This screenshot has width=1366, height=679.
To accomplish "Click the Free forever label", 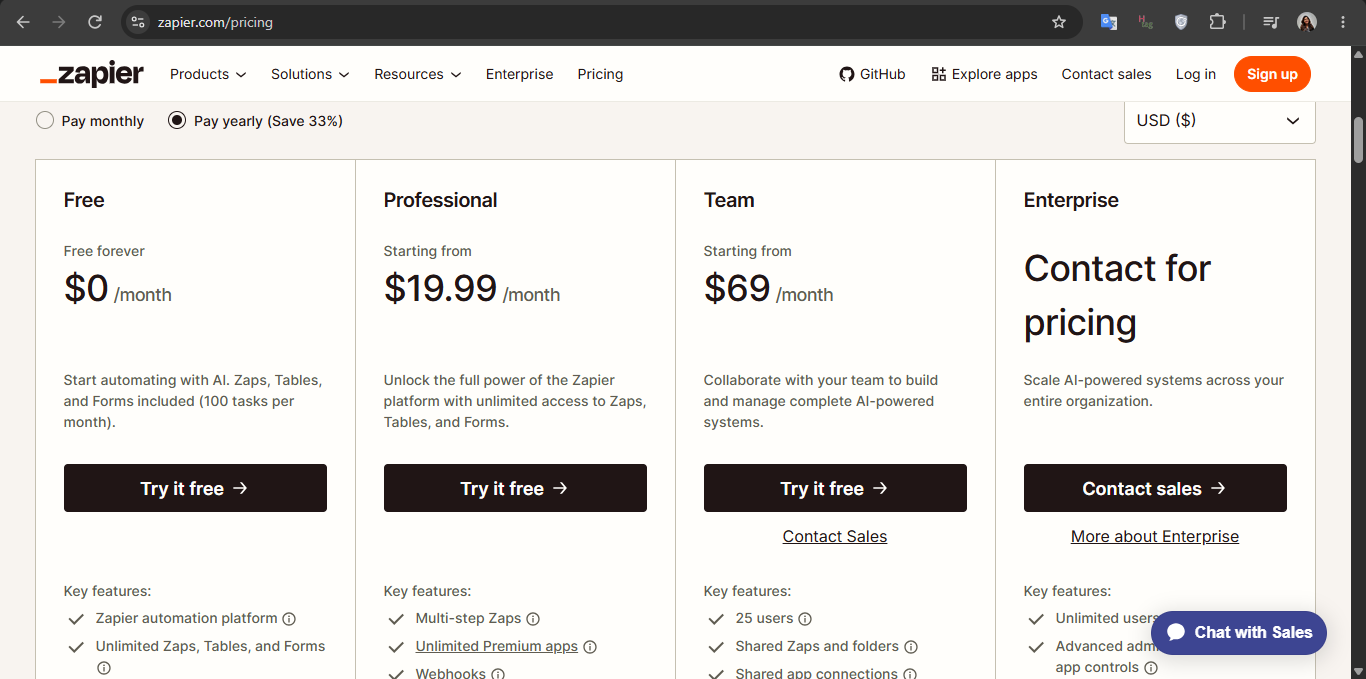I will coord(104,251).
